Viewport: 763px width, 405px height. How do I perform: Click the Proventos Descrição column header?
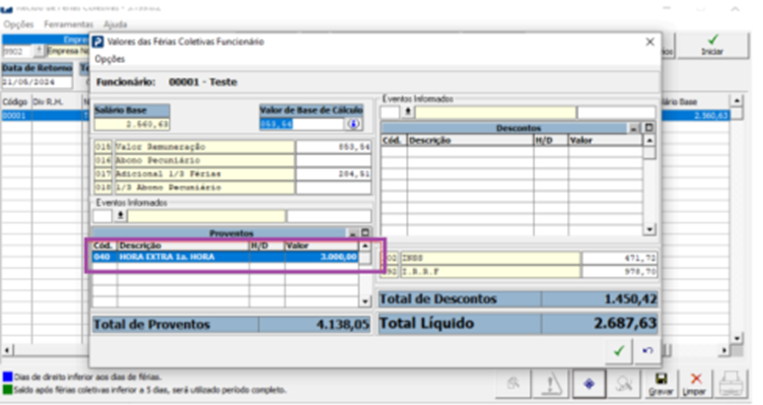(183, 246)
